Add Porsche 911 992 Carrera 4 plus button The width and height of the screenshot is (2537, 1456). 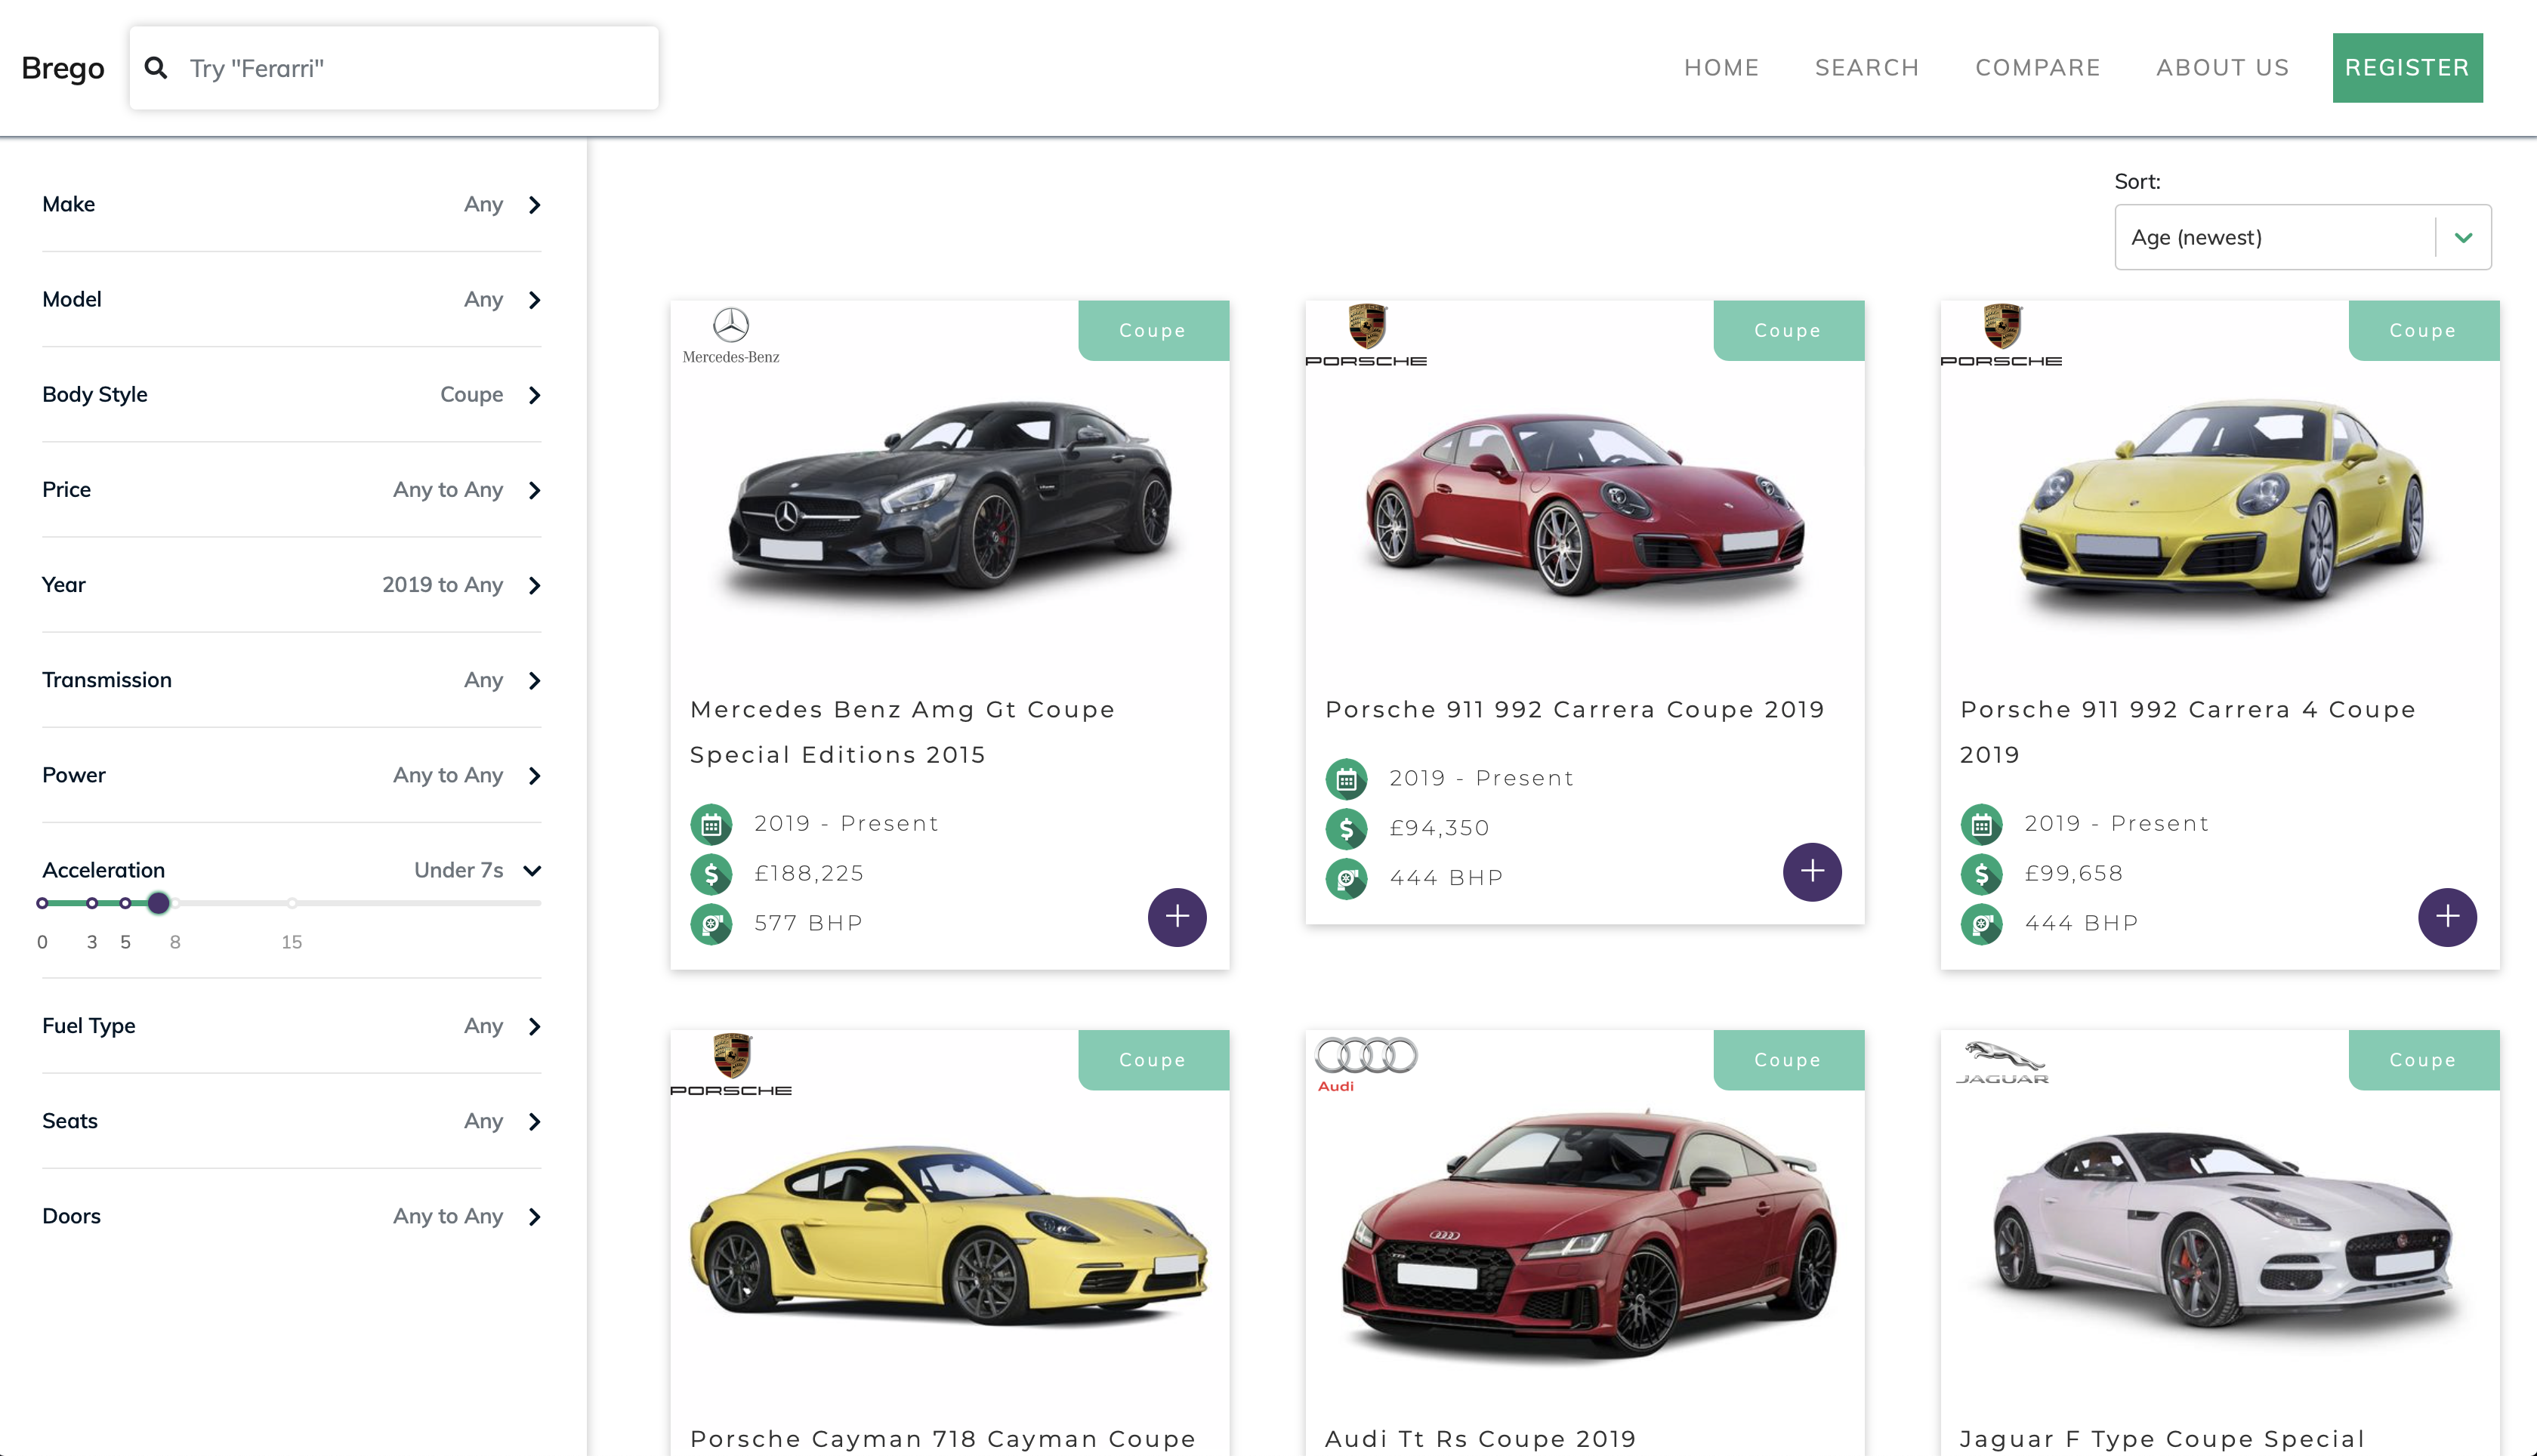(2447, 917)
